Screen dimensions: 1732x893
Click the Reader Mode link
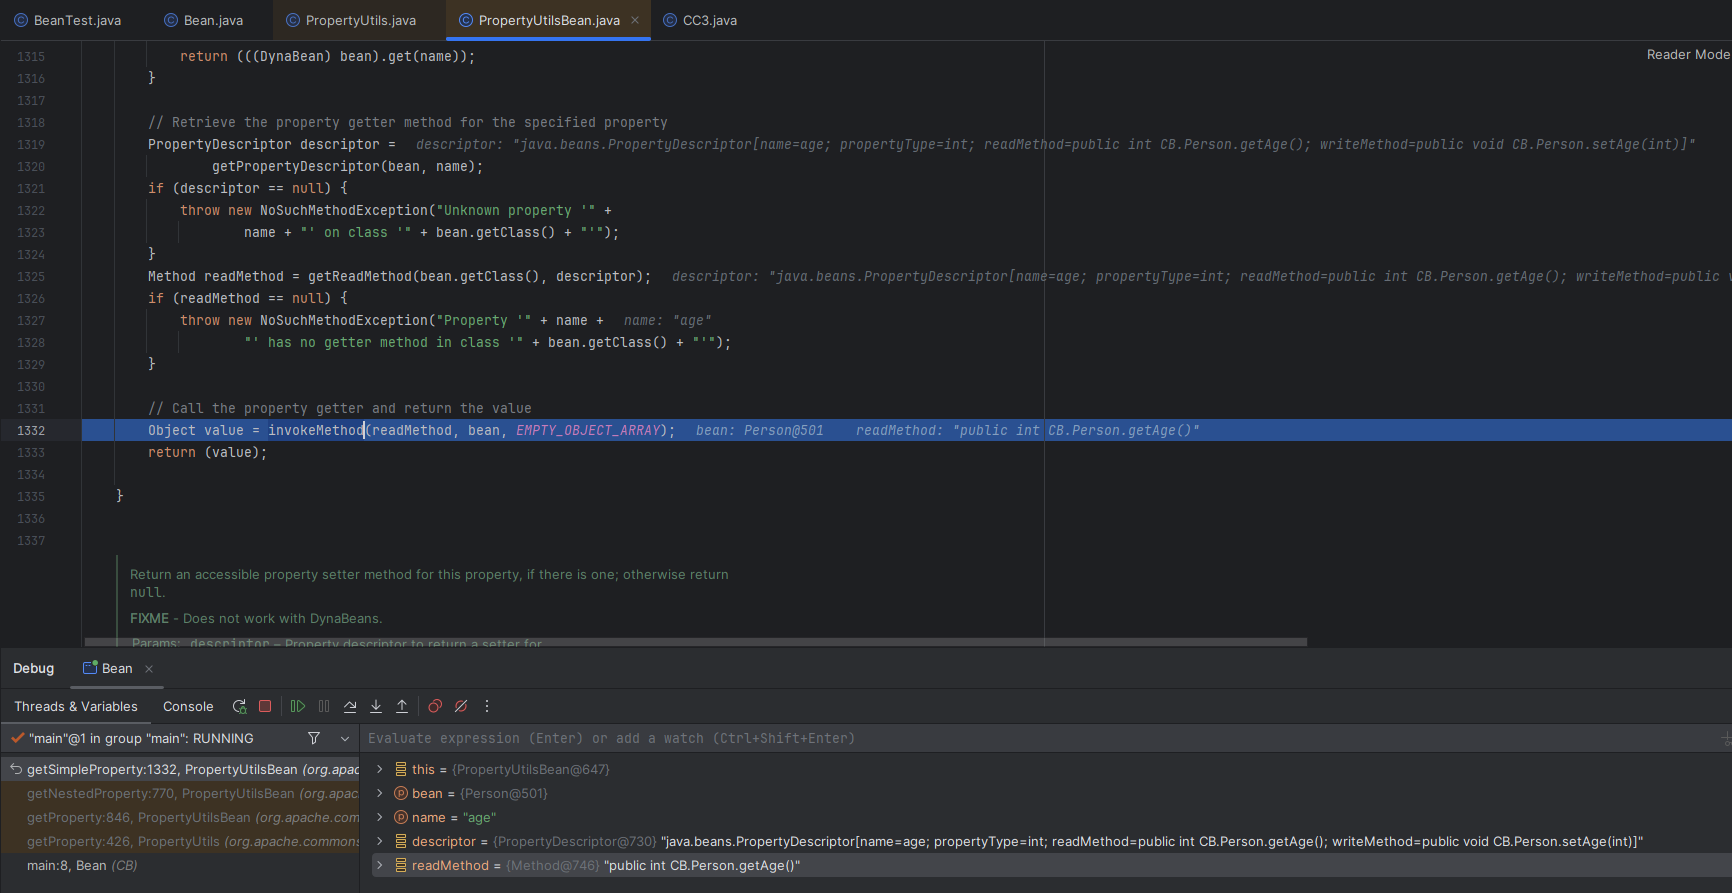click(x=1688, y=55)
